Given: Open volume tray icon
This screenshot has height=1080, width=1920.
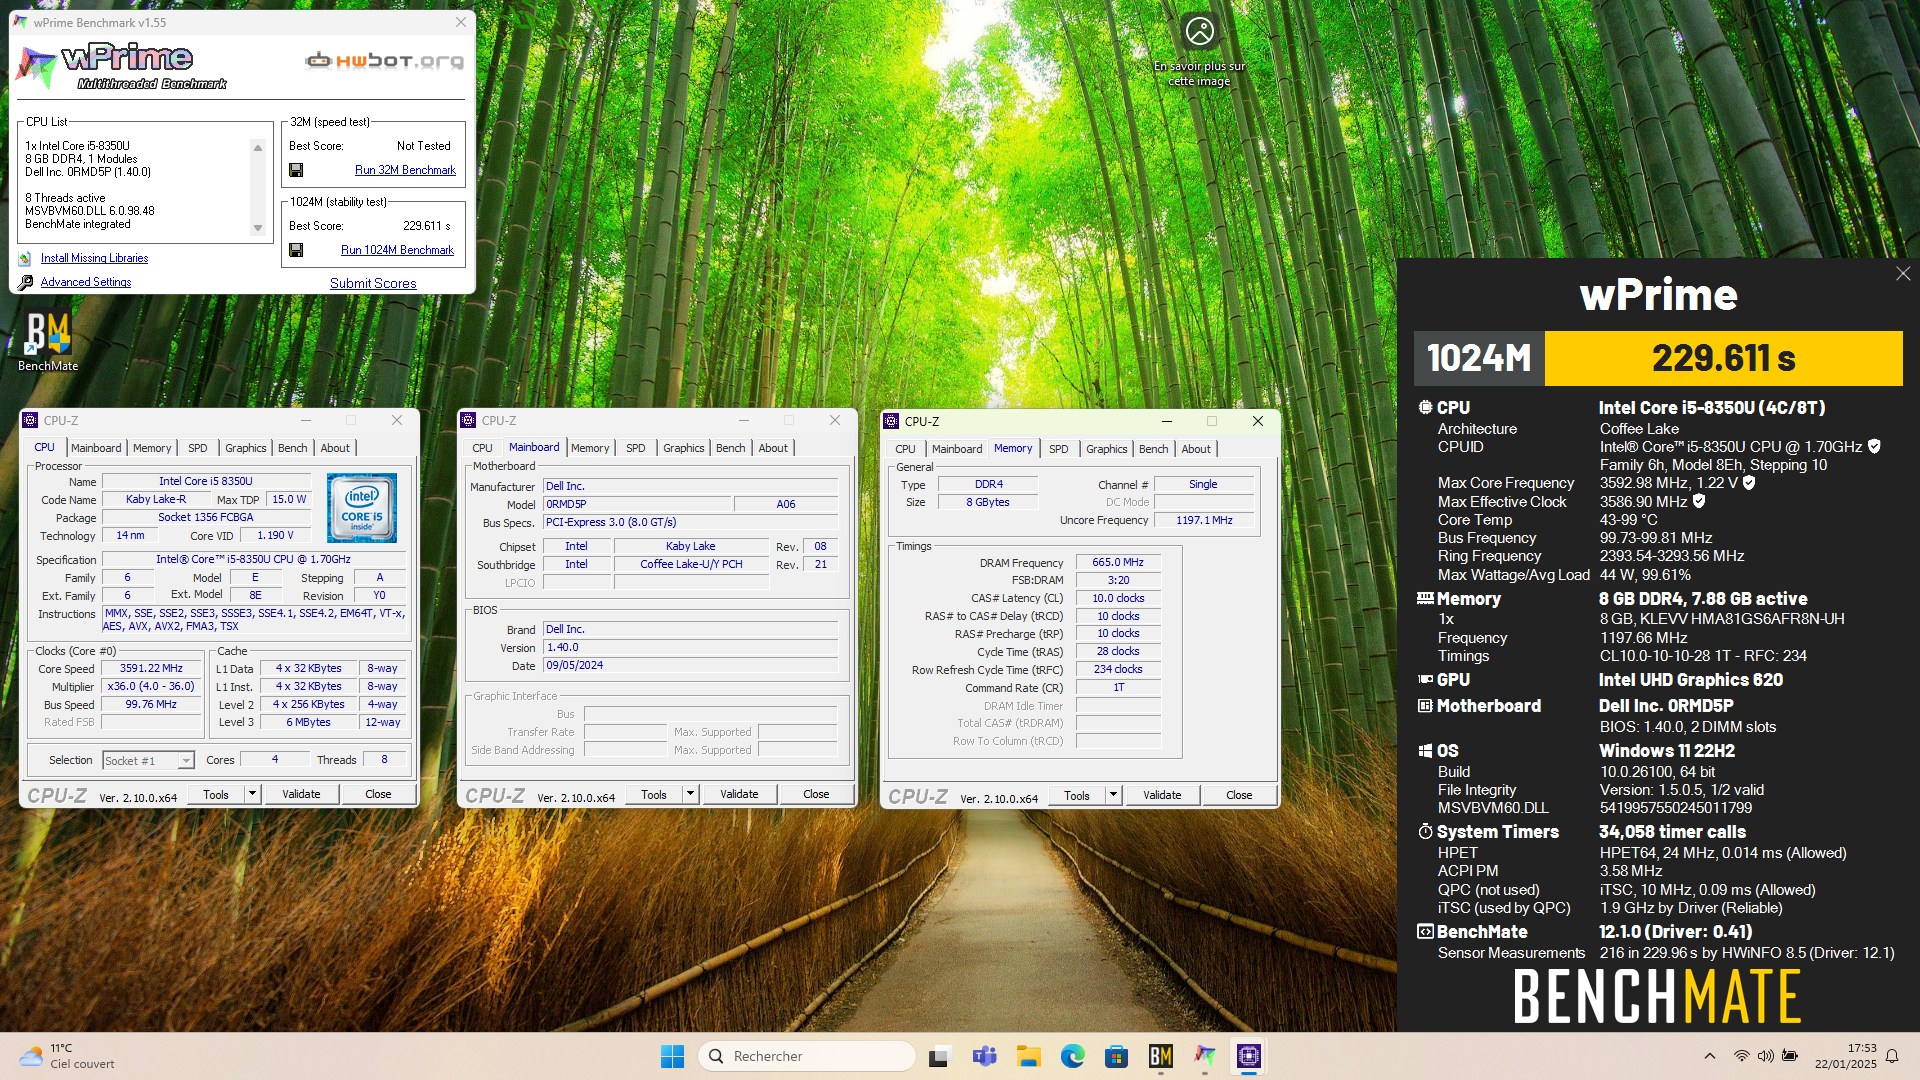Looking at the screenshot, I should click(x=1765, y=1056).
